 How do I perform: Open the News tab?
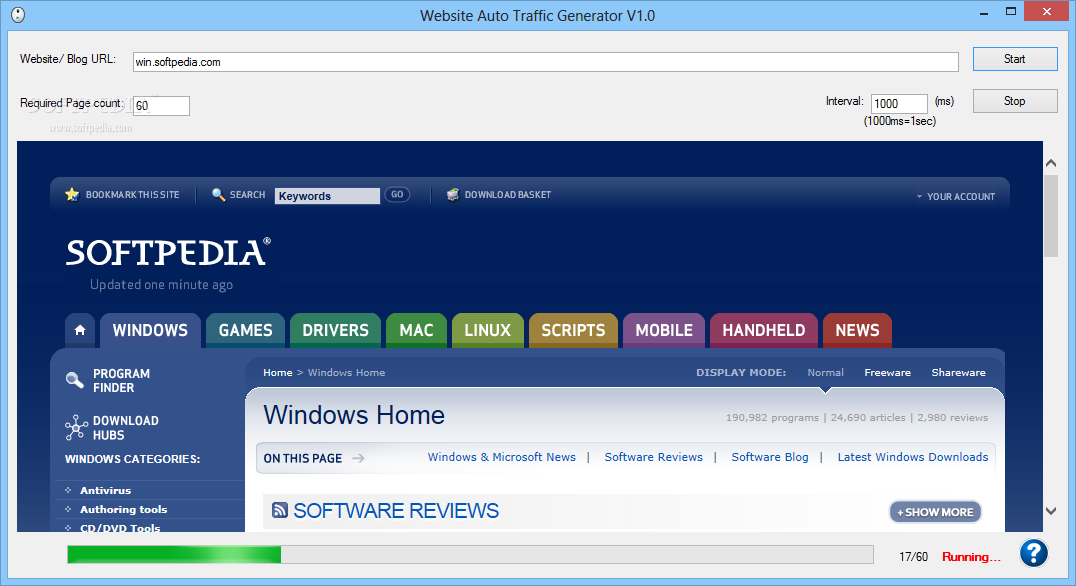pyautogui.click(x=857, y=330)
